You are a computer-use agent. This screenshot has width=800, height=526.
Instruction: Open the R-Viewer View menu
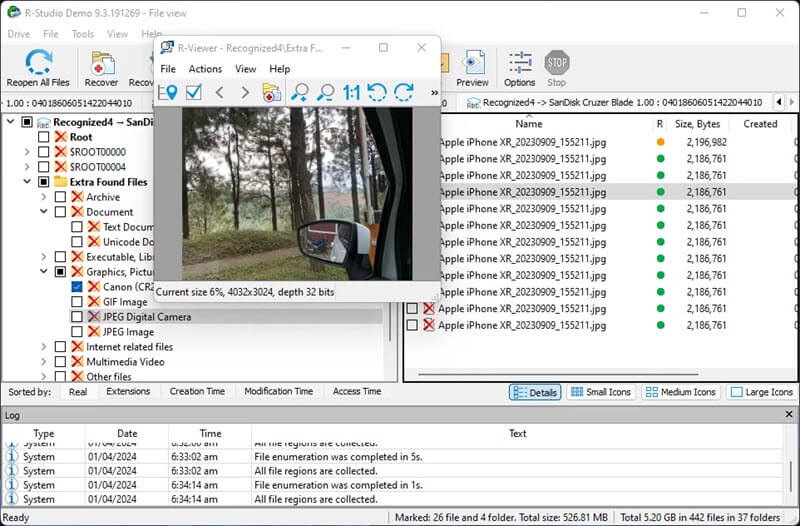(x=245, y=69)
